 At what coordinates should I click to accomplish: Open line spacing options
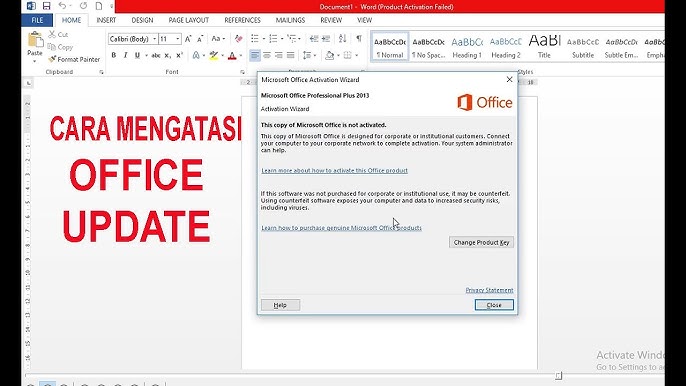pyautogui.click(x=309, y=55)
